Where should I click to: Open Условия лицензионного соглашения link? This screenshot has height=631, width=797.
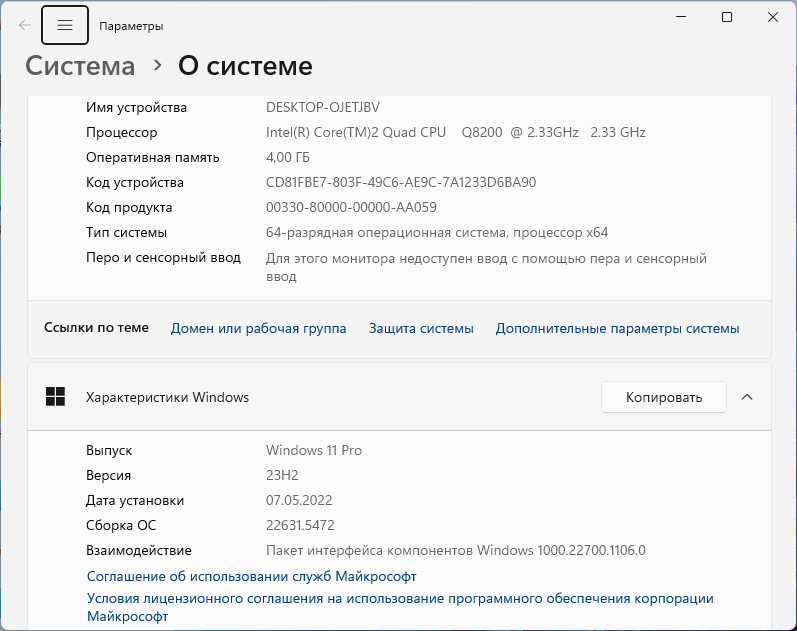pos(400,607)
